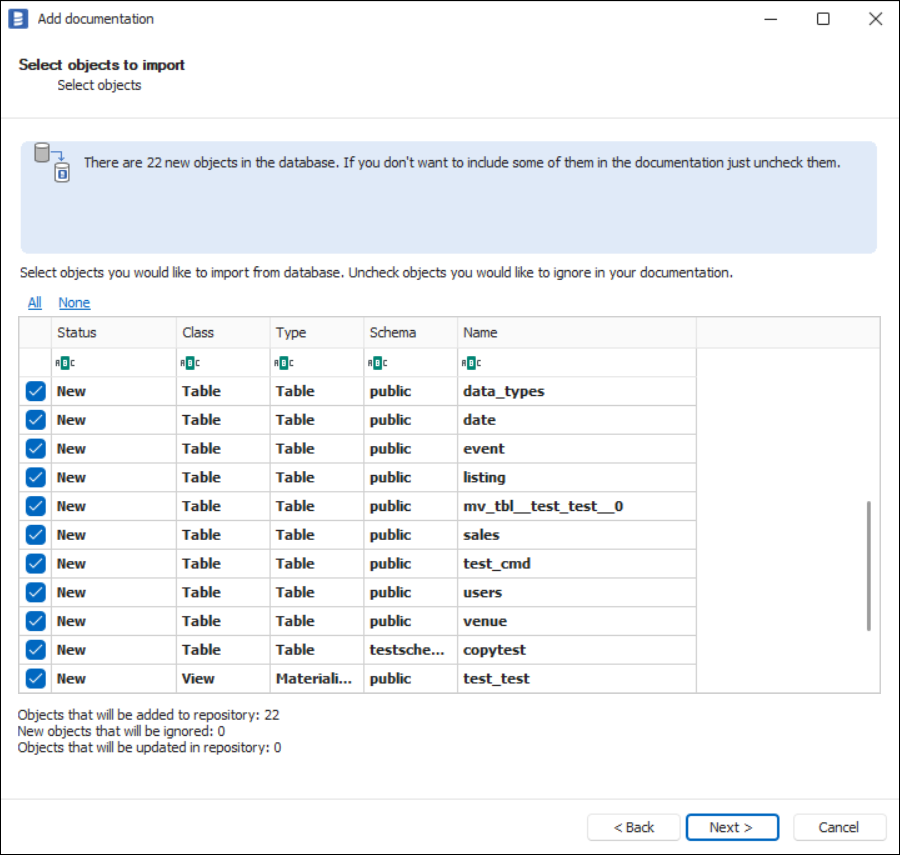The height and width of the screenshot is (855, 900).
Task: Click the Status column filter icon
Action: point(65,363)
